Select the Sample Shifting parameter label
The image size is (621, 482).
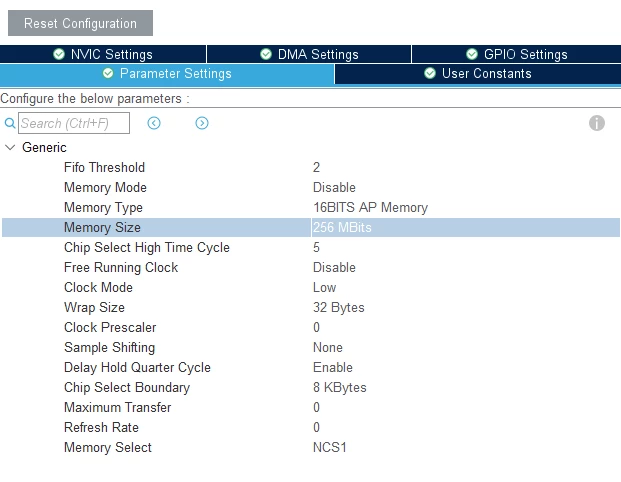[109, 347]
